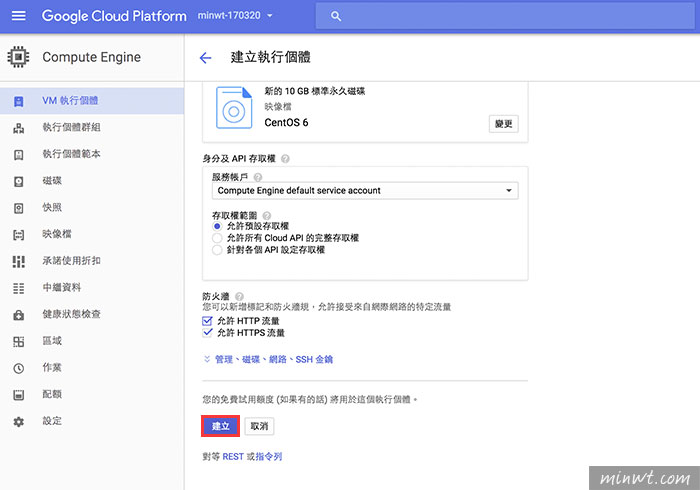Click the 中繼資料 metadata sidebar icon

[18, 288]
